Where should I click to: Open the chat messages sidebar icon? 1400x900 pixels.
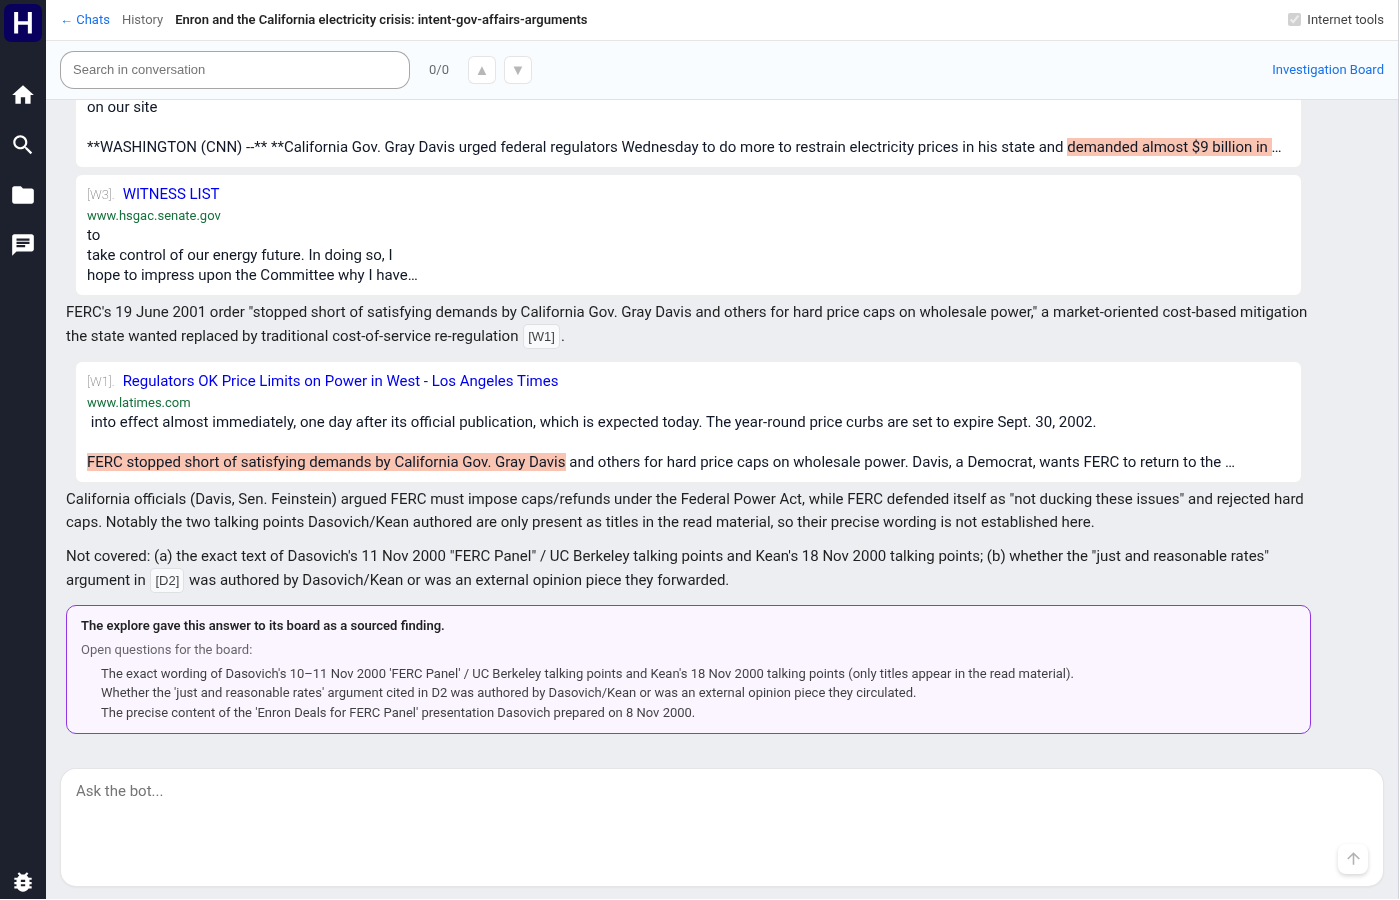pyautogui.click(x=23, y=245)
